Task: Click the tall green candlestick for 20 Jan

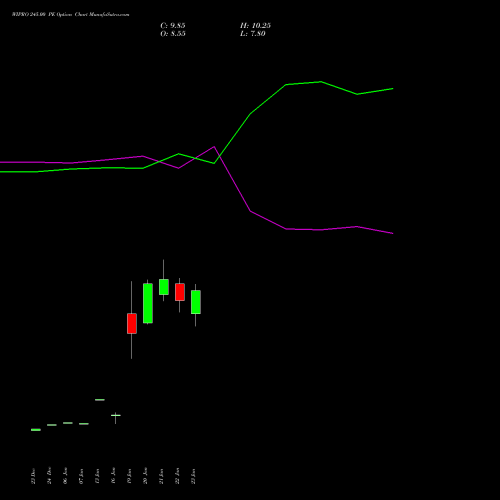Action: click(148, 303)
